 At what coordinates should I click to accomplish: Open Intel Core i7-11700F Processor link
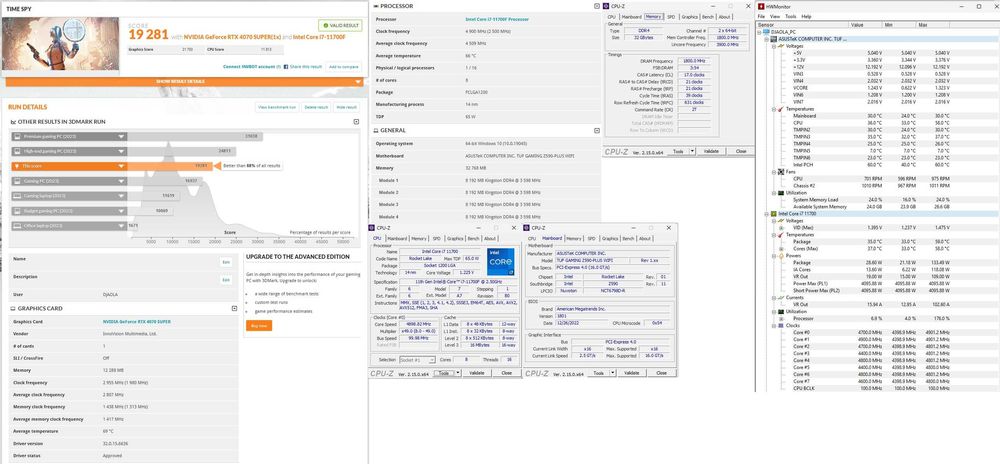[x=497, y=19]
